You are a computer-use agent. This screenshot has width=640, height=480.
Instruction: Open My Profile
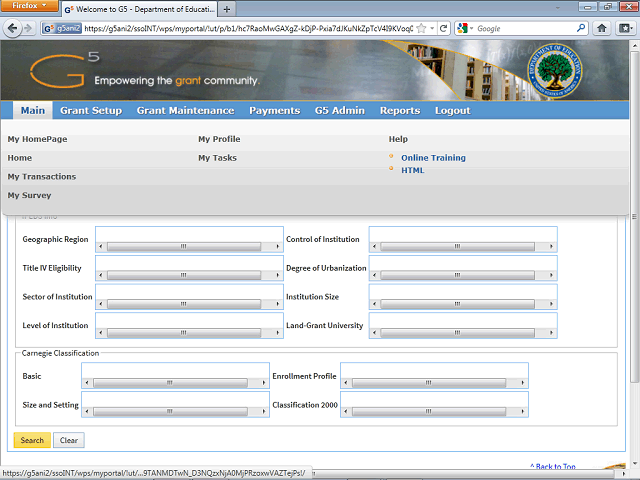(x=219, y=139)
